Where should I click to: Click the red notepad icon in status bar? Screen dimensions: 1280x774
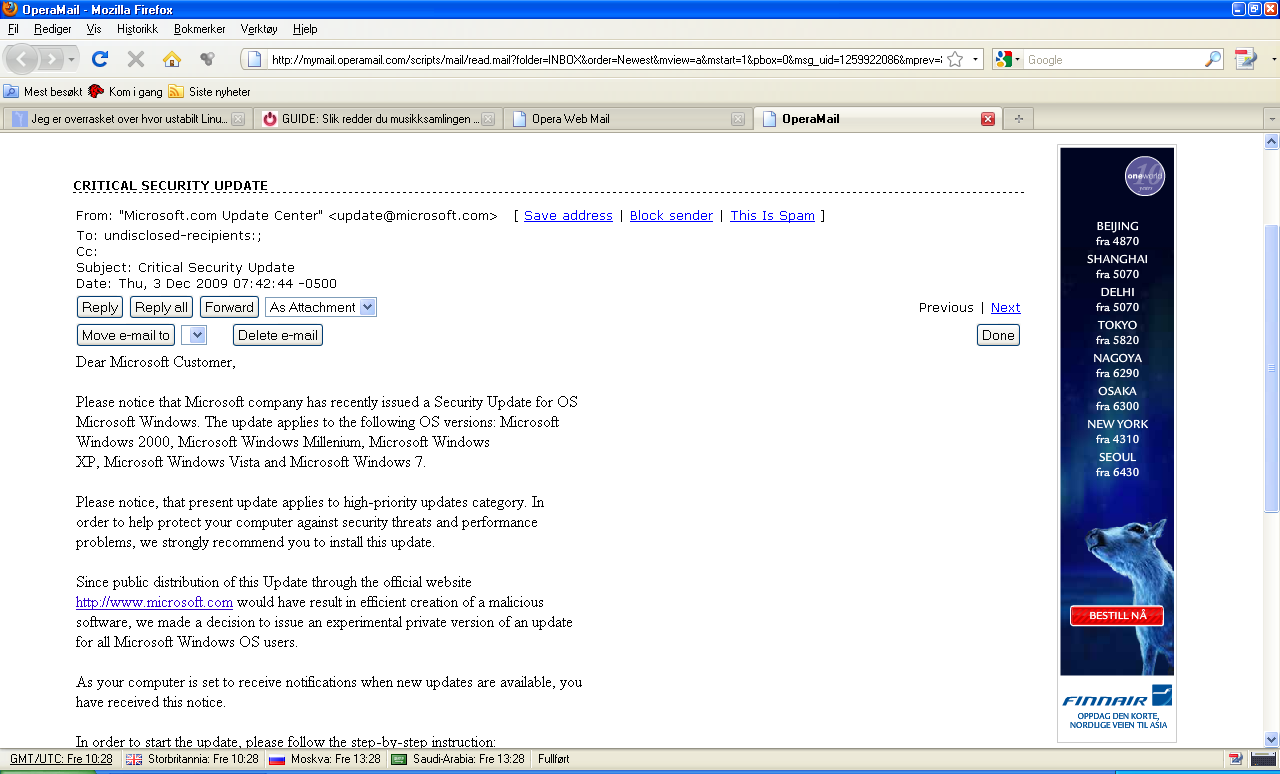tap(1236, 759)
